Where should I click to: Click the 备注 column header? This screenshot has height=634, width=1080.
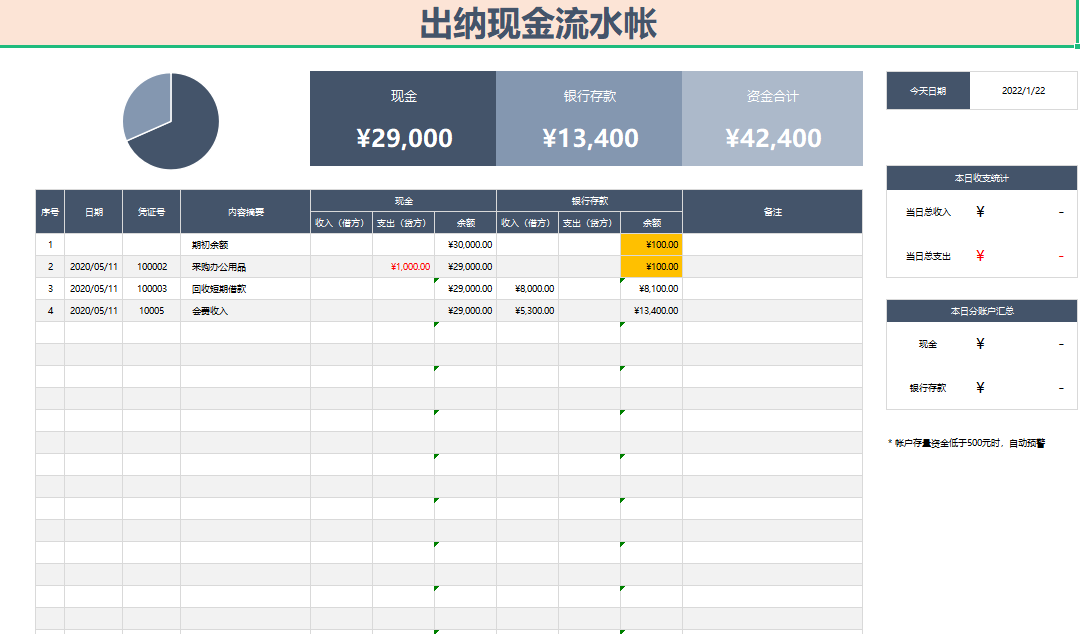772,211
